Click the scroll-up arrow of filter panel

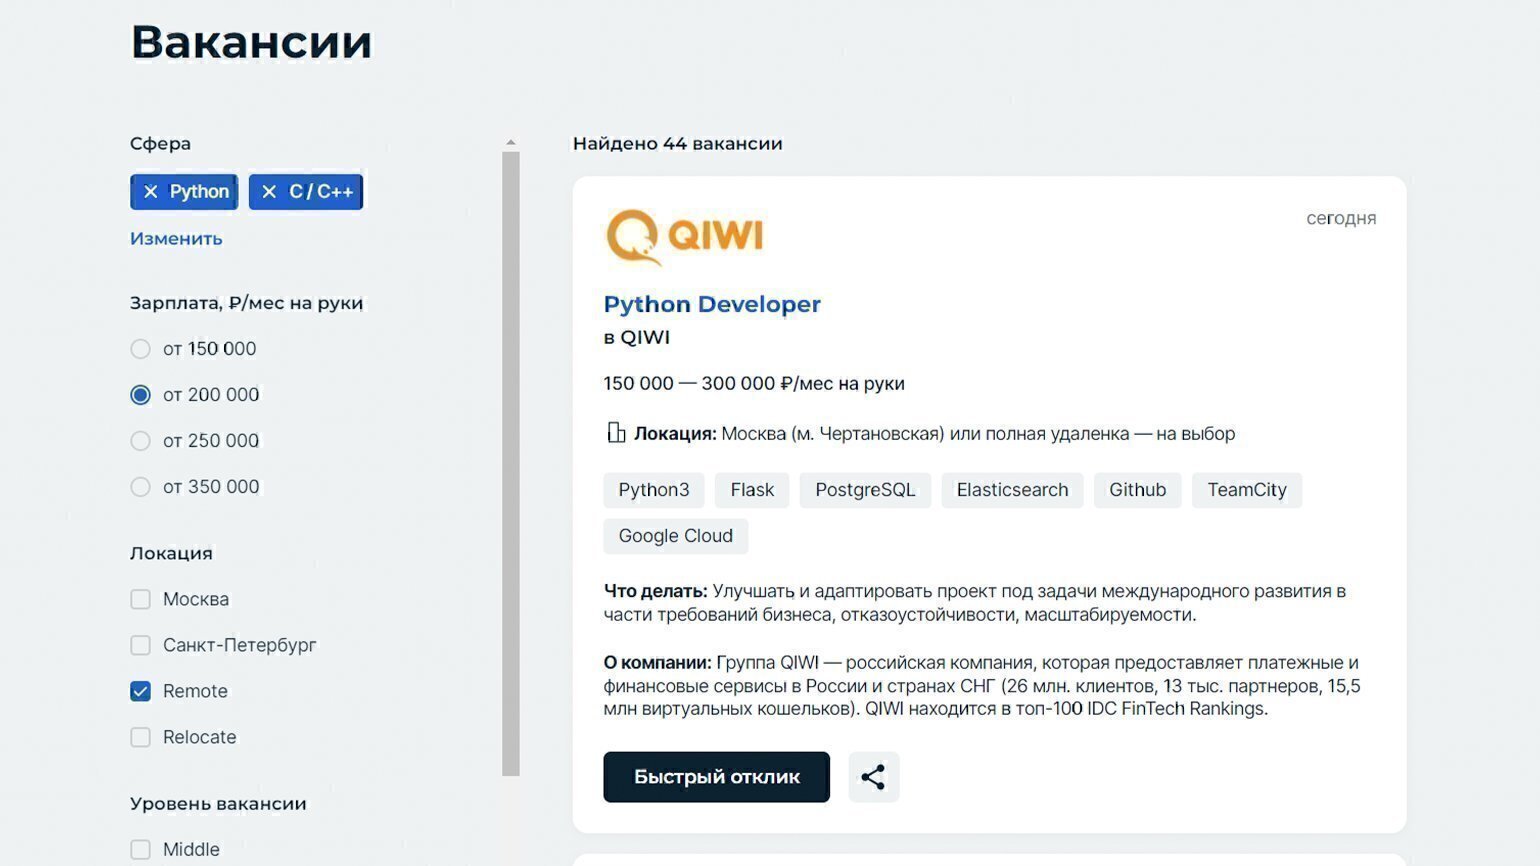(x=511, y=143)
